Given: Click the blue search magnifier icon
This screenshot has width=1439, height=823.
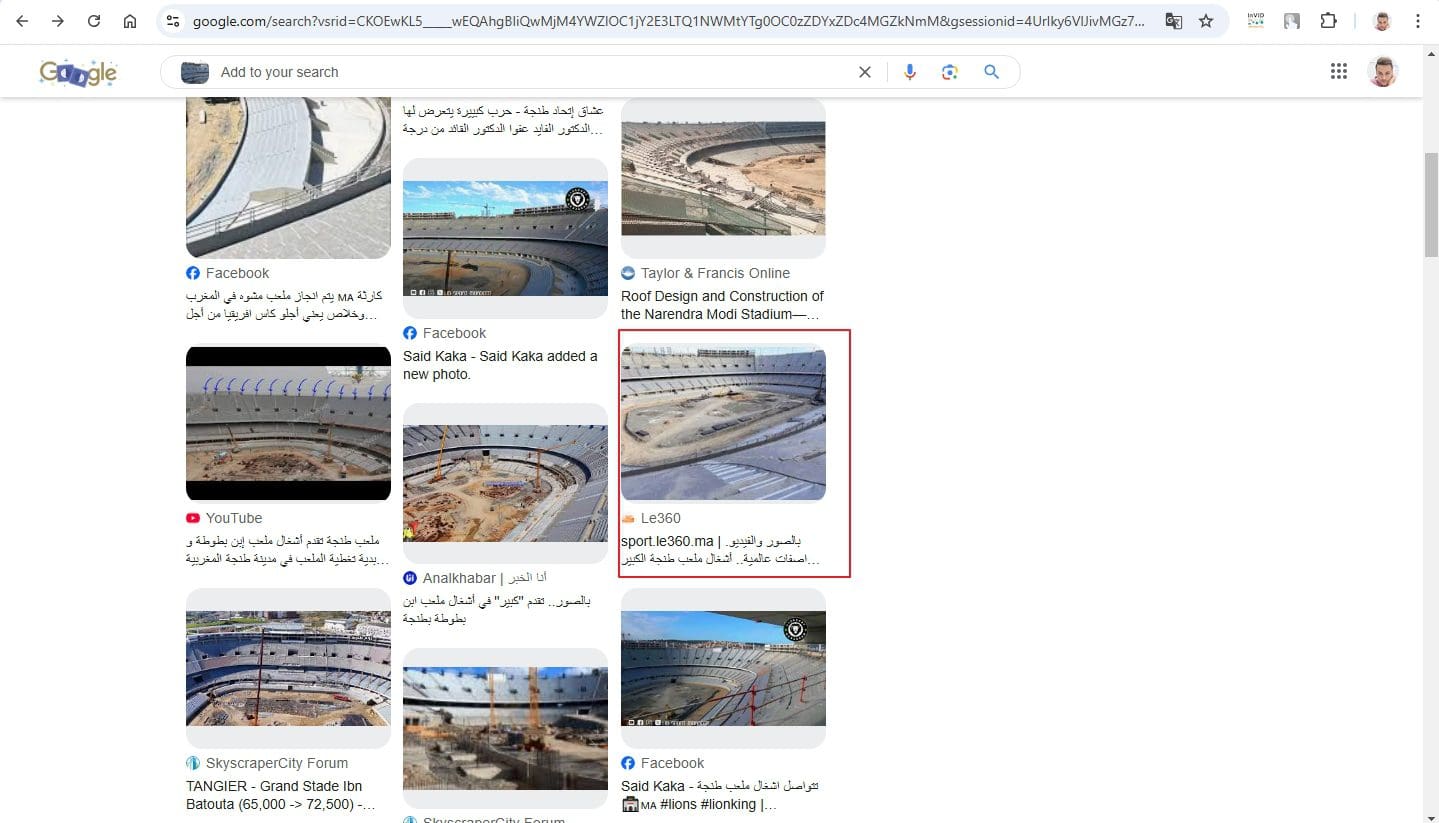Looking at the screenshot, I should pyautogui.click(x=991, y=72).
